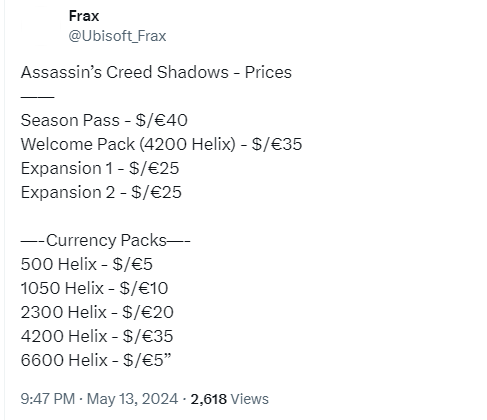Select the Expansion 2 price text
Image resolution: width=487 pixels, height=420 pixels.
[101, 192]
